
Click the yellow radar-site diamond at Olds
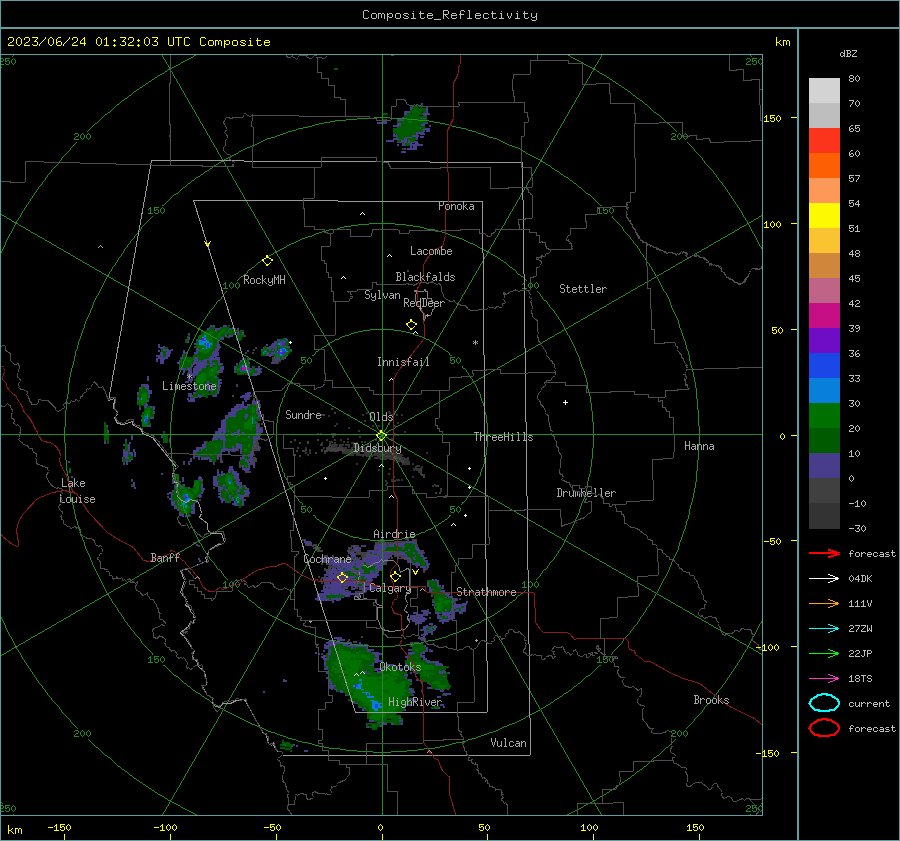[381, 436]
